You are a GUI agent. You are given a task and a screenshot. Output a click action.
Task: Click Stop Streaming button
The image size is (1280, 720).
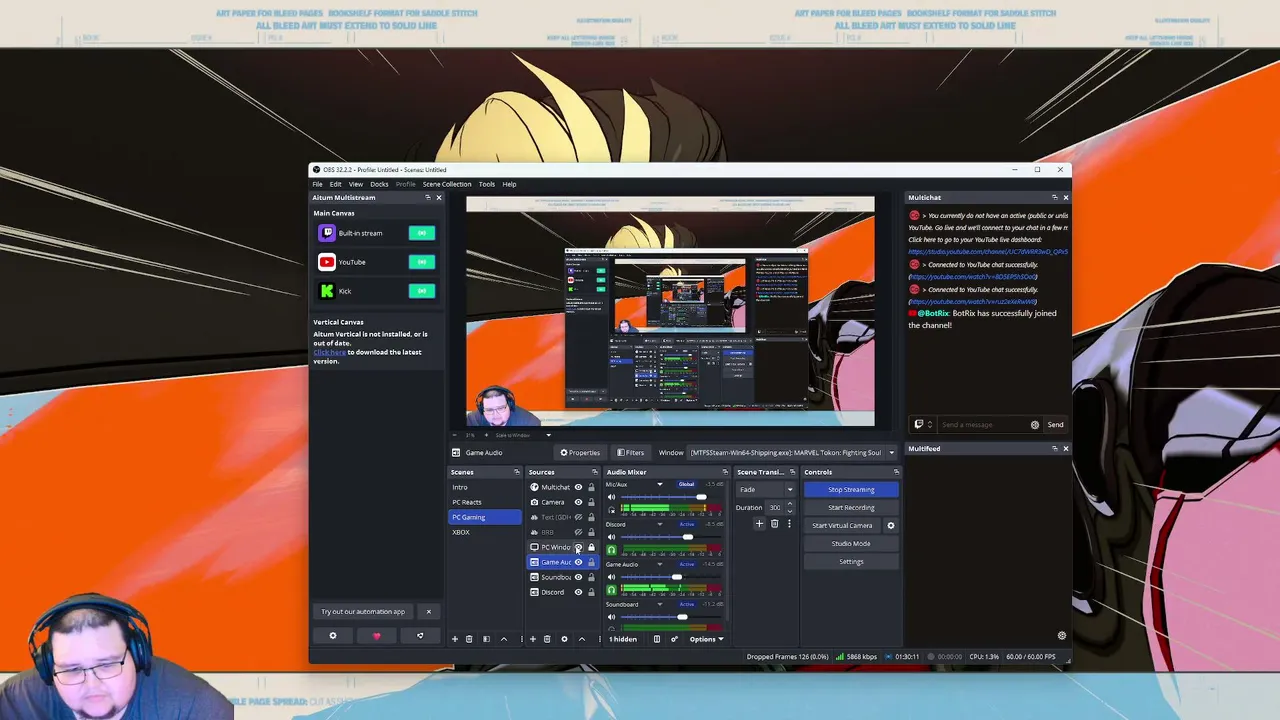point(851,490)
